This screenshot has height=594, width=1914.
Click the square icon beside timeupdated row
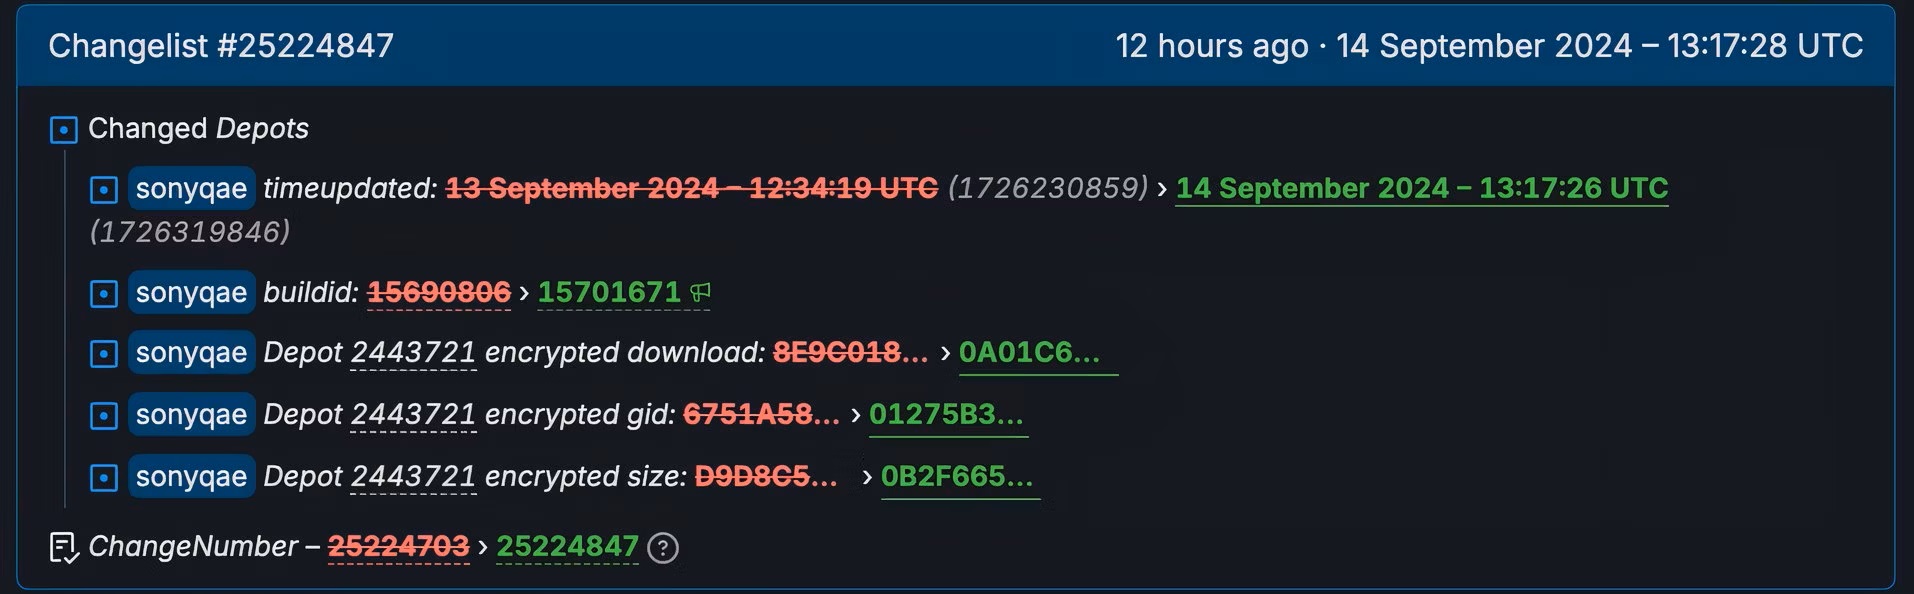(104, 190)
